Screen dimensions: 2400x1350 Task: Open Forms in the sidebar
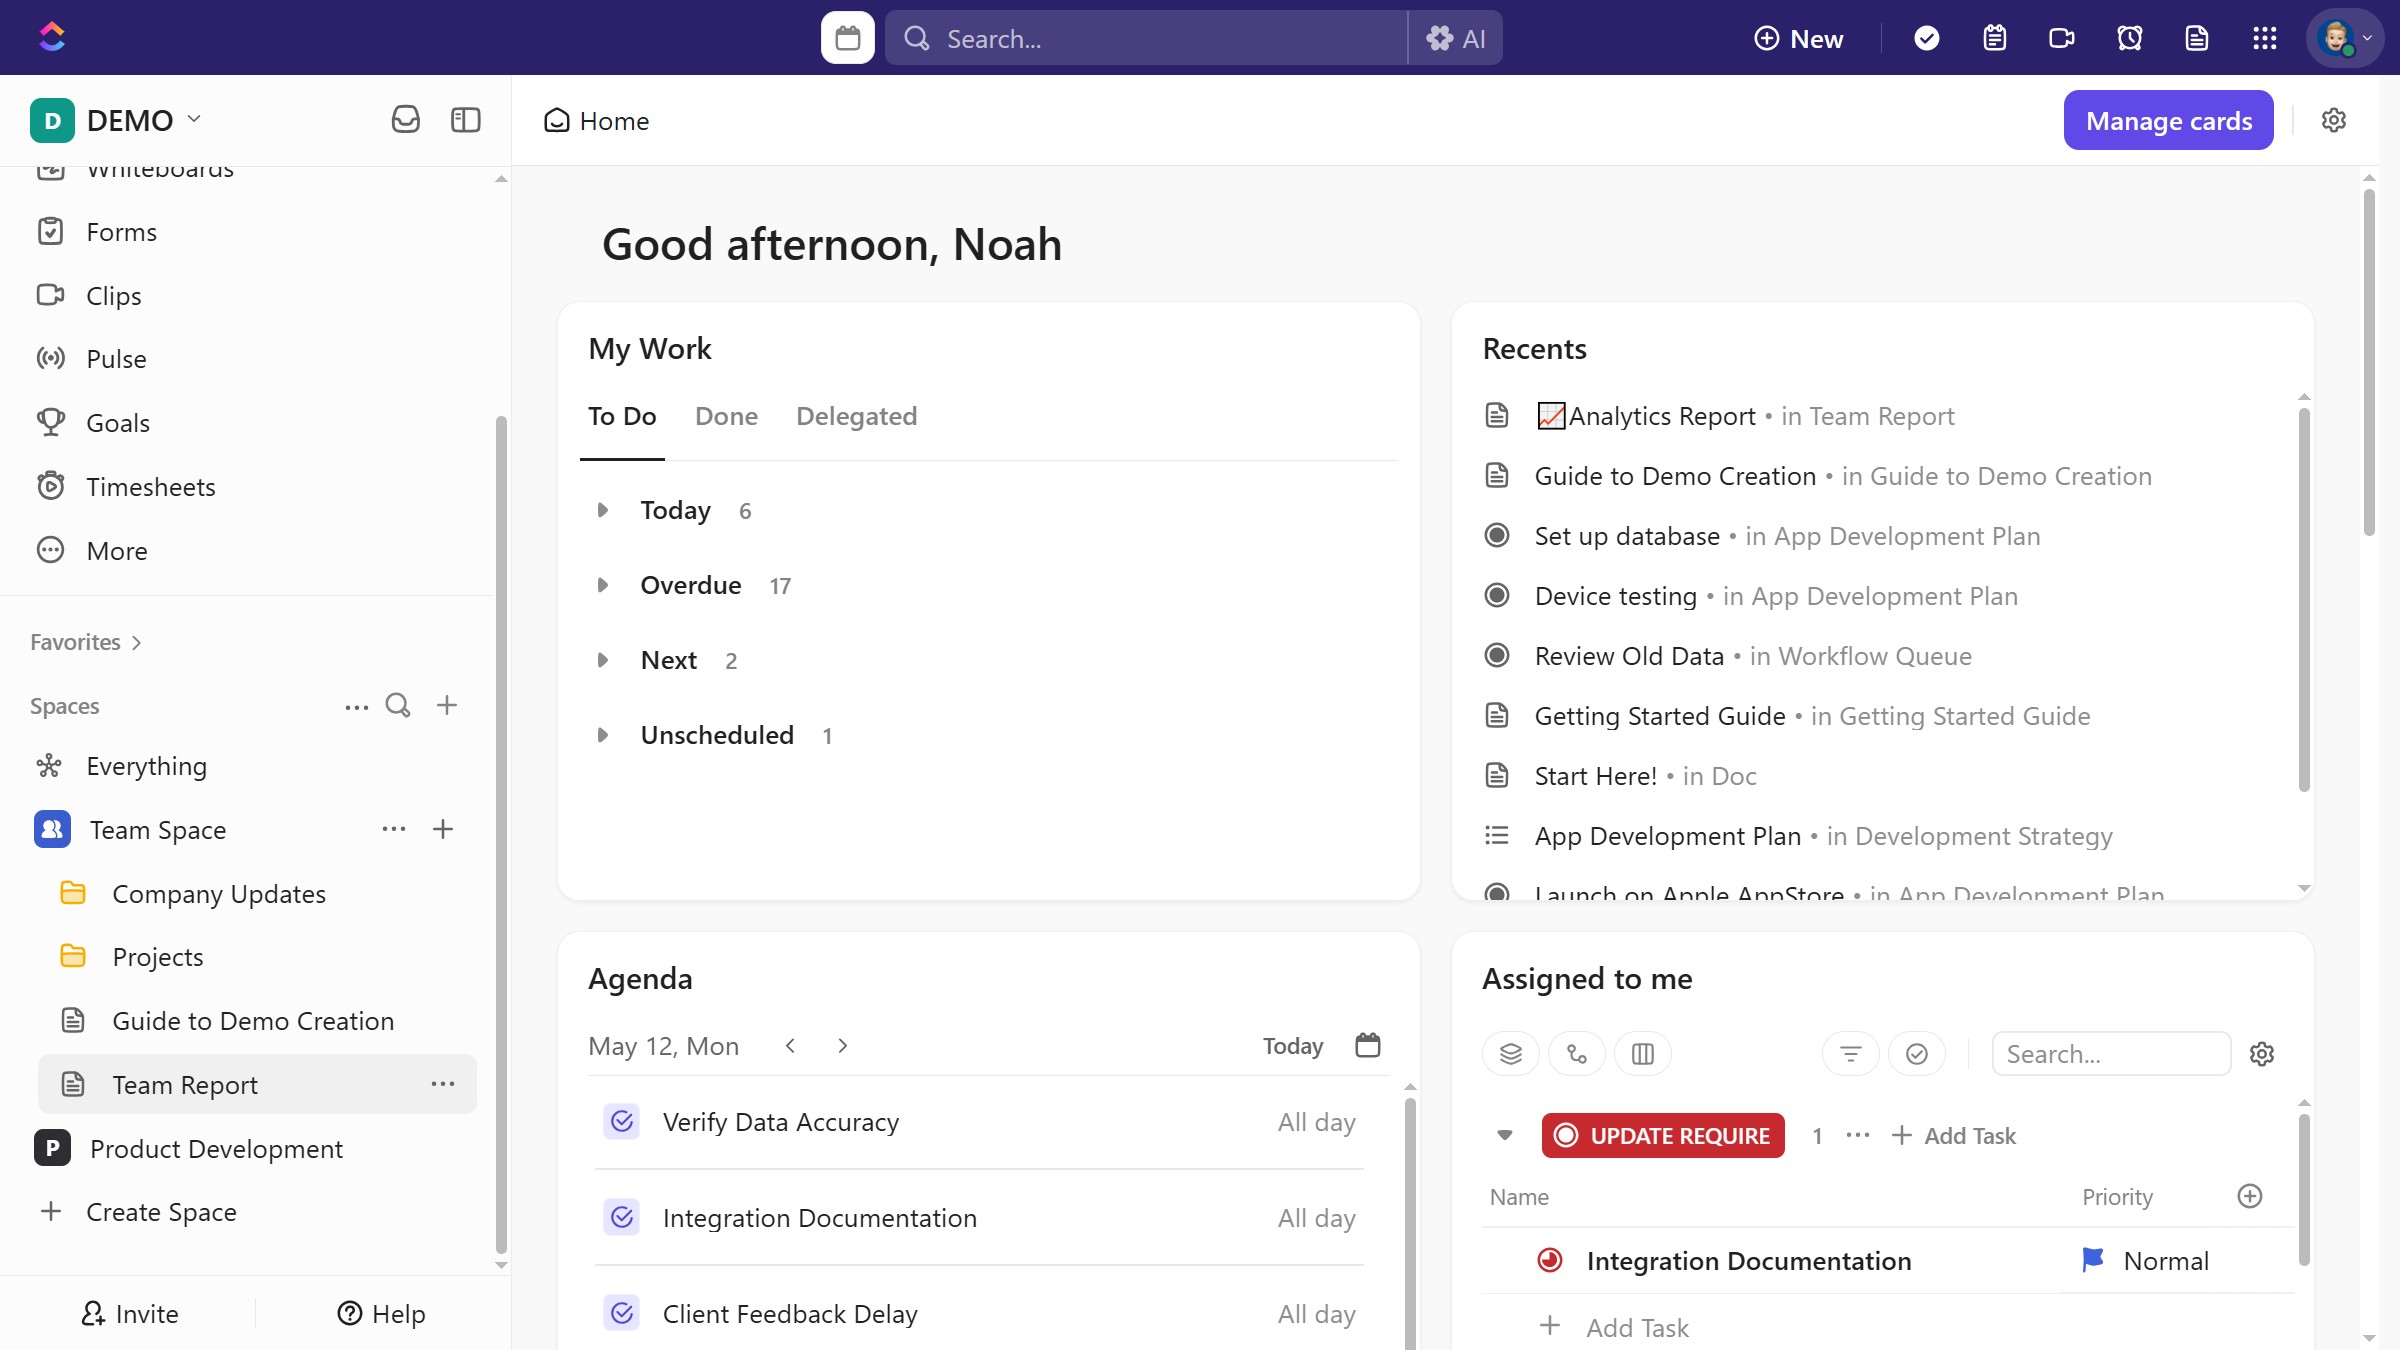121,232
